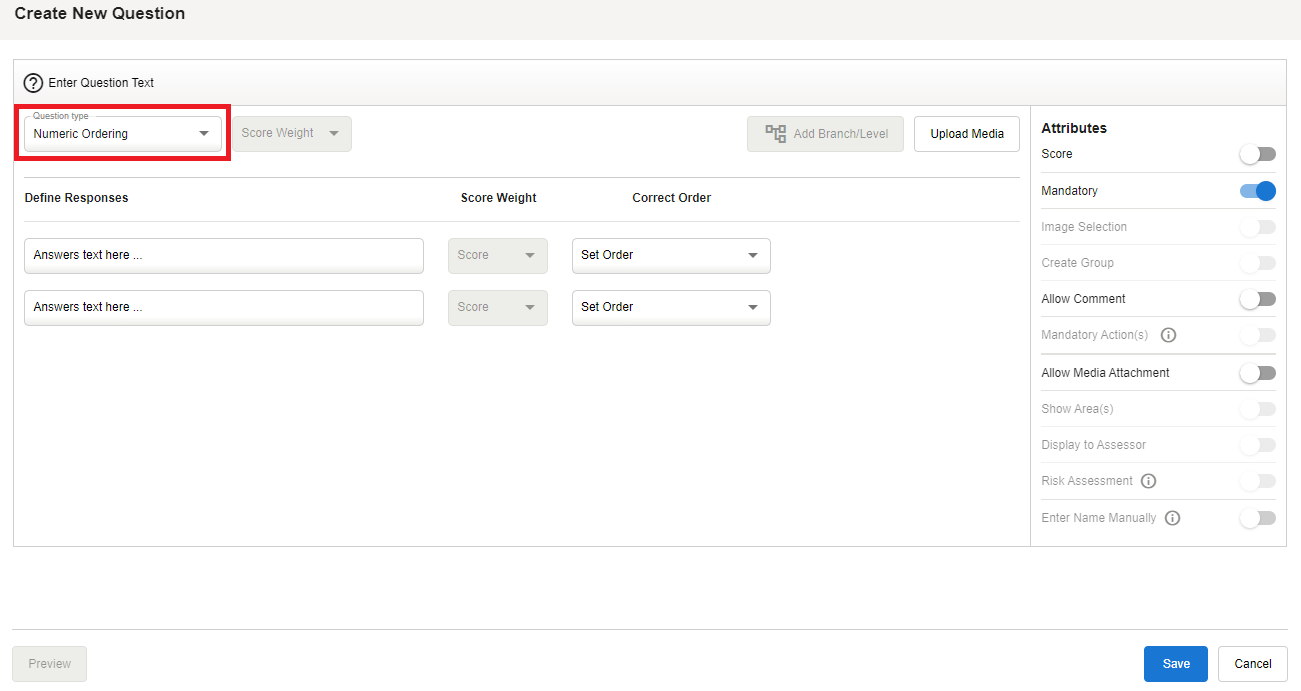Viewport: 1301px width, 691px height.
Task: Turn off the Mandatory toggle
Action: point(1257,191)
